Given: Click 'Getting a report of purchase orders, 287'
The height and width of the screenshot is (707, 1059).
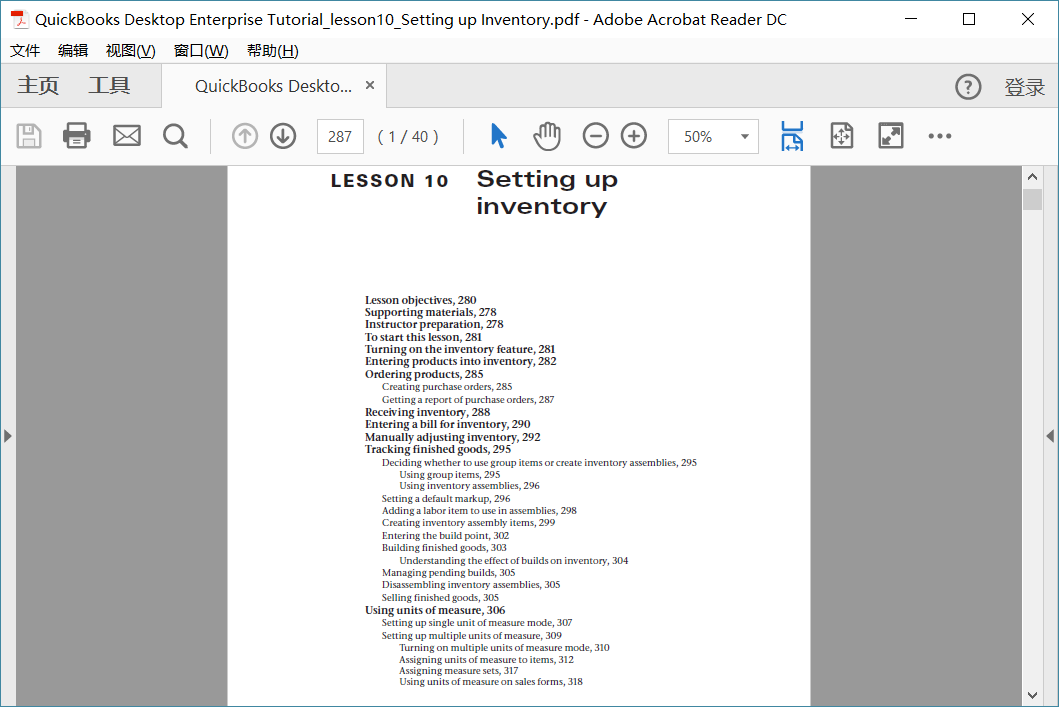Looking at the screenshot, I should point(467,400).
